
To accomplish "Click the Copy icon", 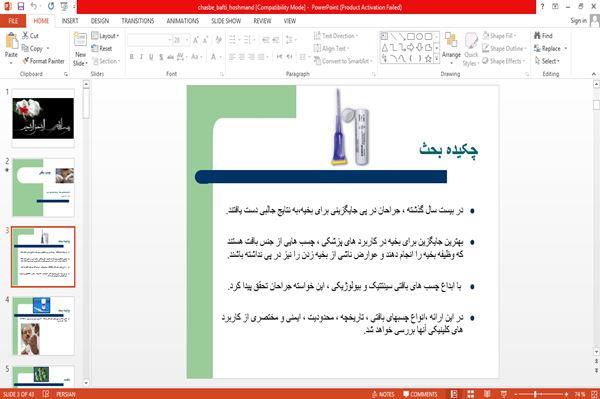I will pyautogui.click(x=25, y=48).
